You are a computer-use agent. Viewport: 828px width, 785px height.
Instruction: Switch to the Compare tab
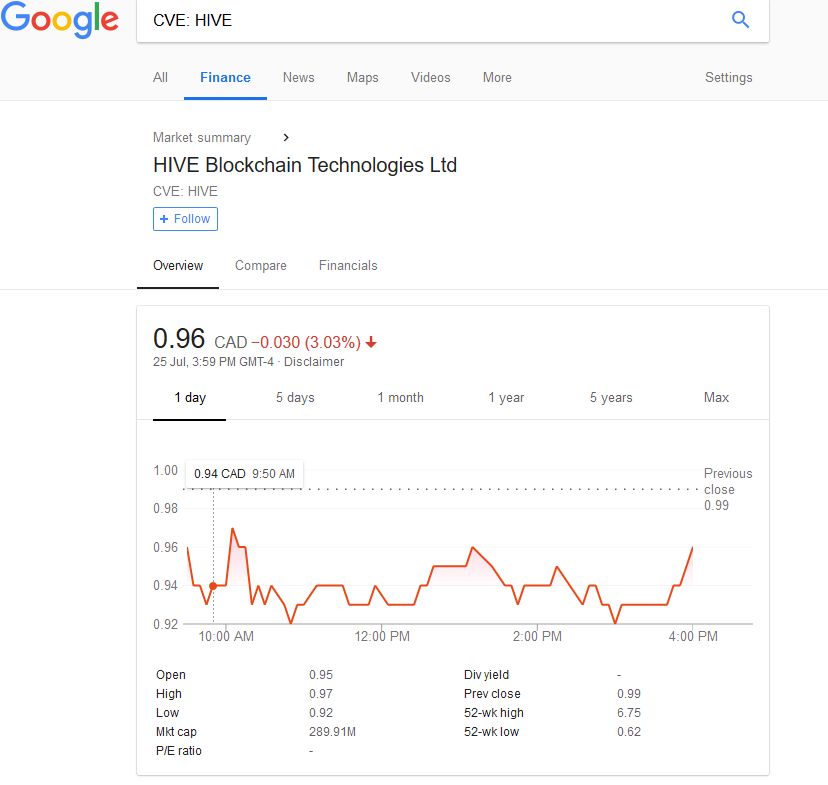(260, 266)
